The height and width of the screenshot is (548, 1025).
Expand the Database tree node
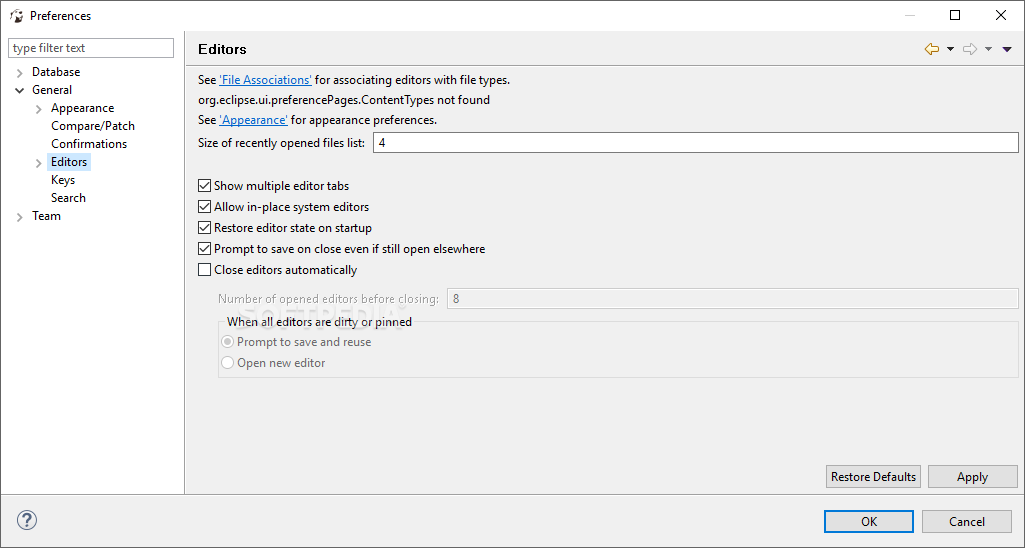(20, 73)
